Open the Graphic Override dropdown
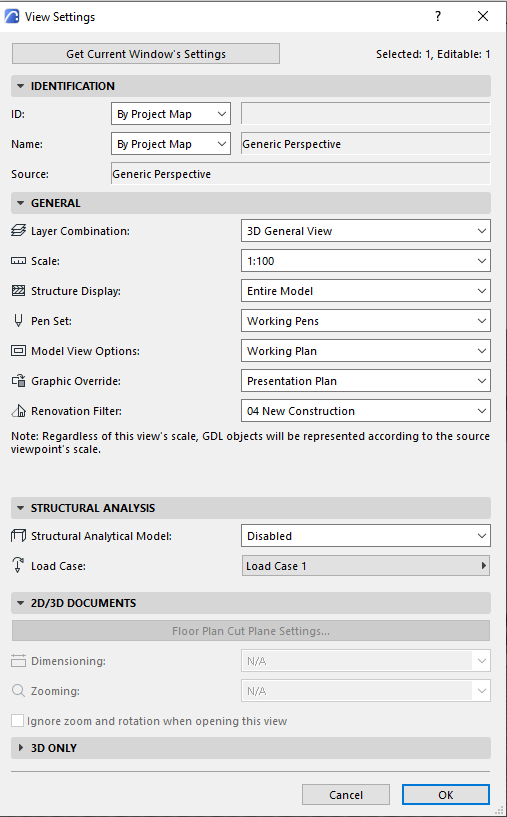The height and width of the screenshot is (817, 507). (x=366, y=381)
